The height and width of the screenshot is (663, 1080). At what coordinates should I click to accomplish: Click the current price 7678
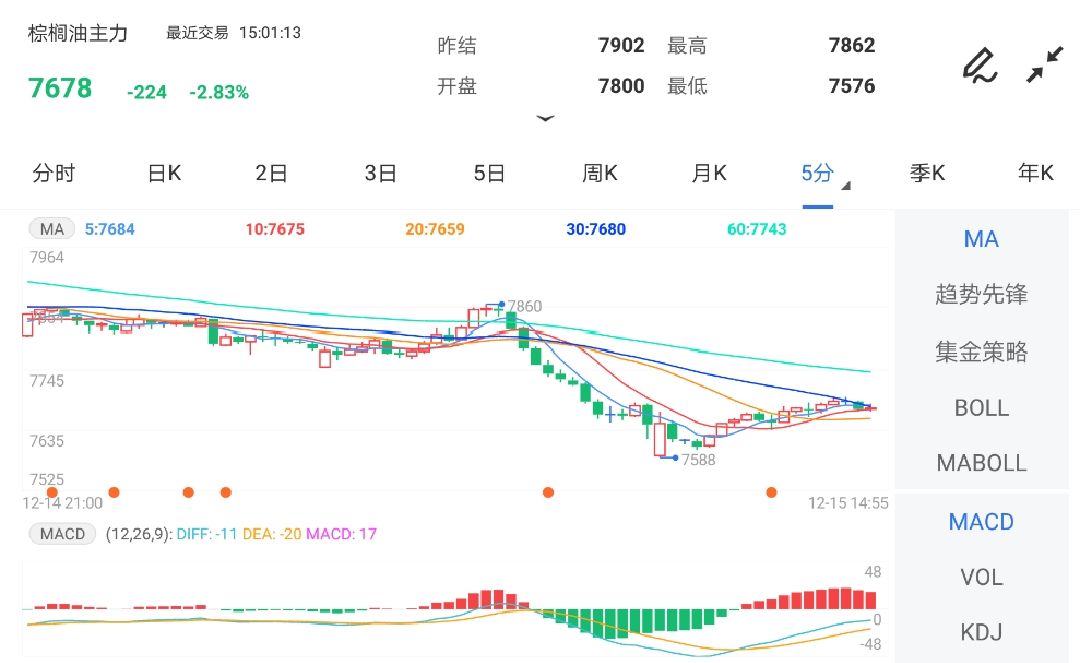[x=60, y=88]
